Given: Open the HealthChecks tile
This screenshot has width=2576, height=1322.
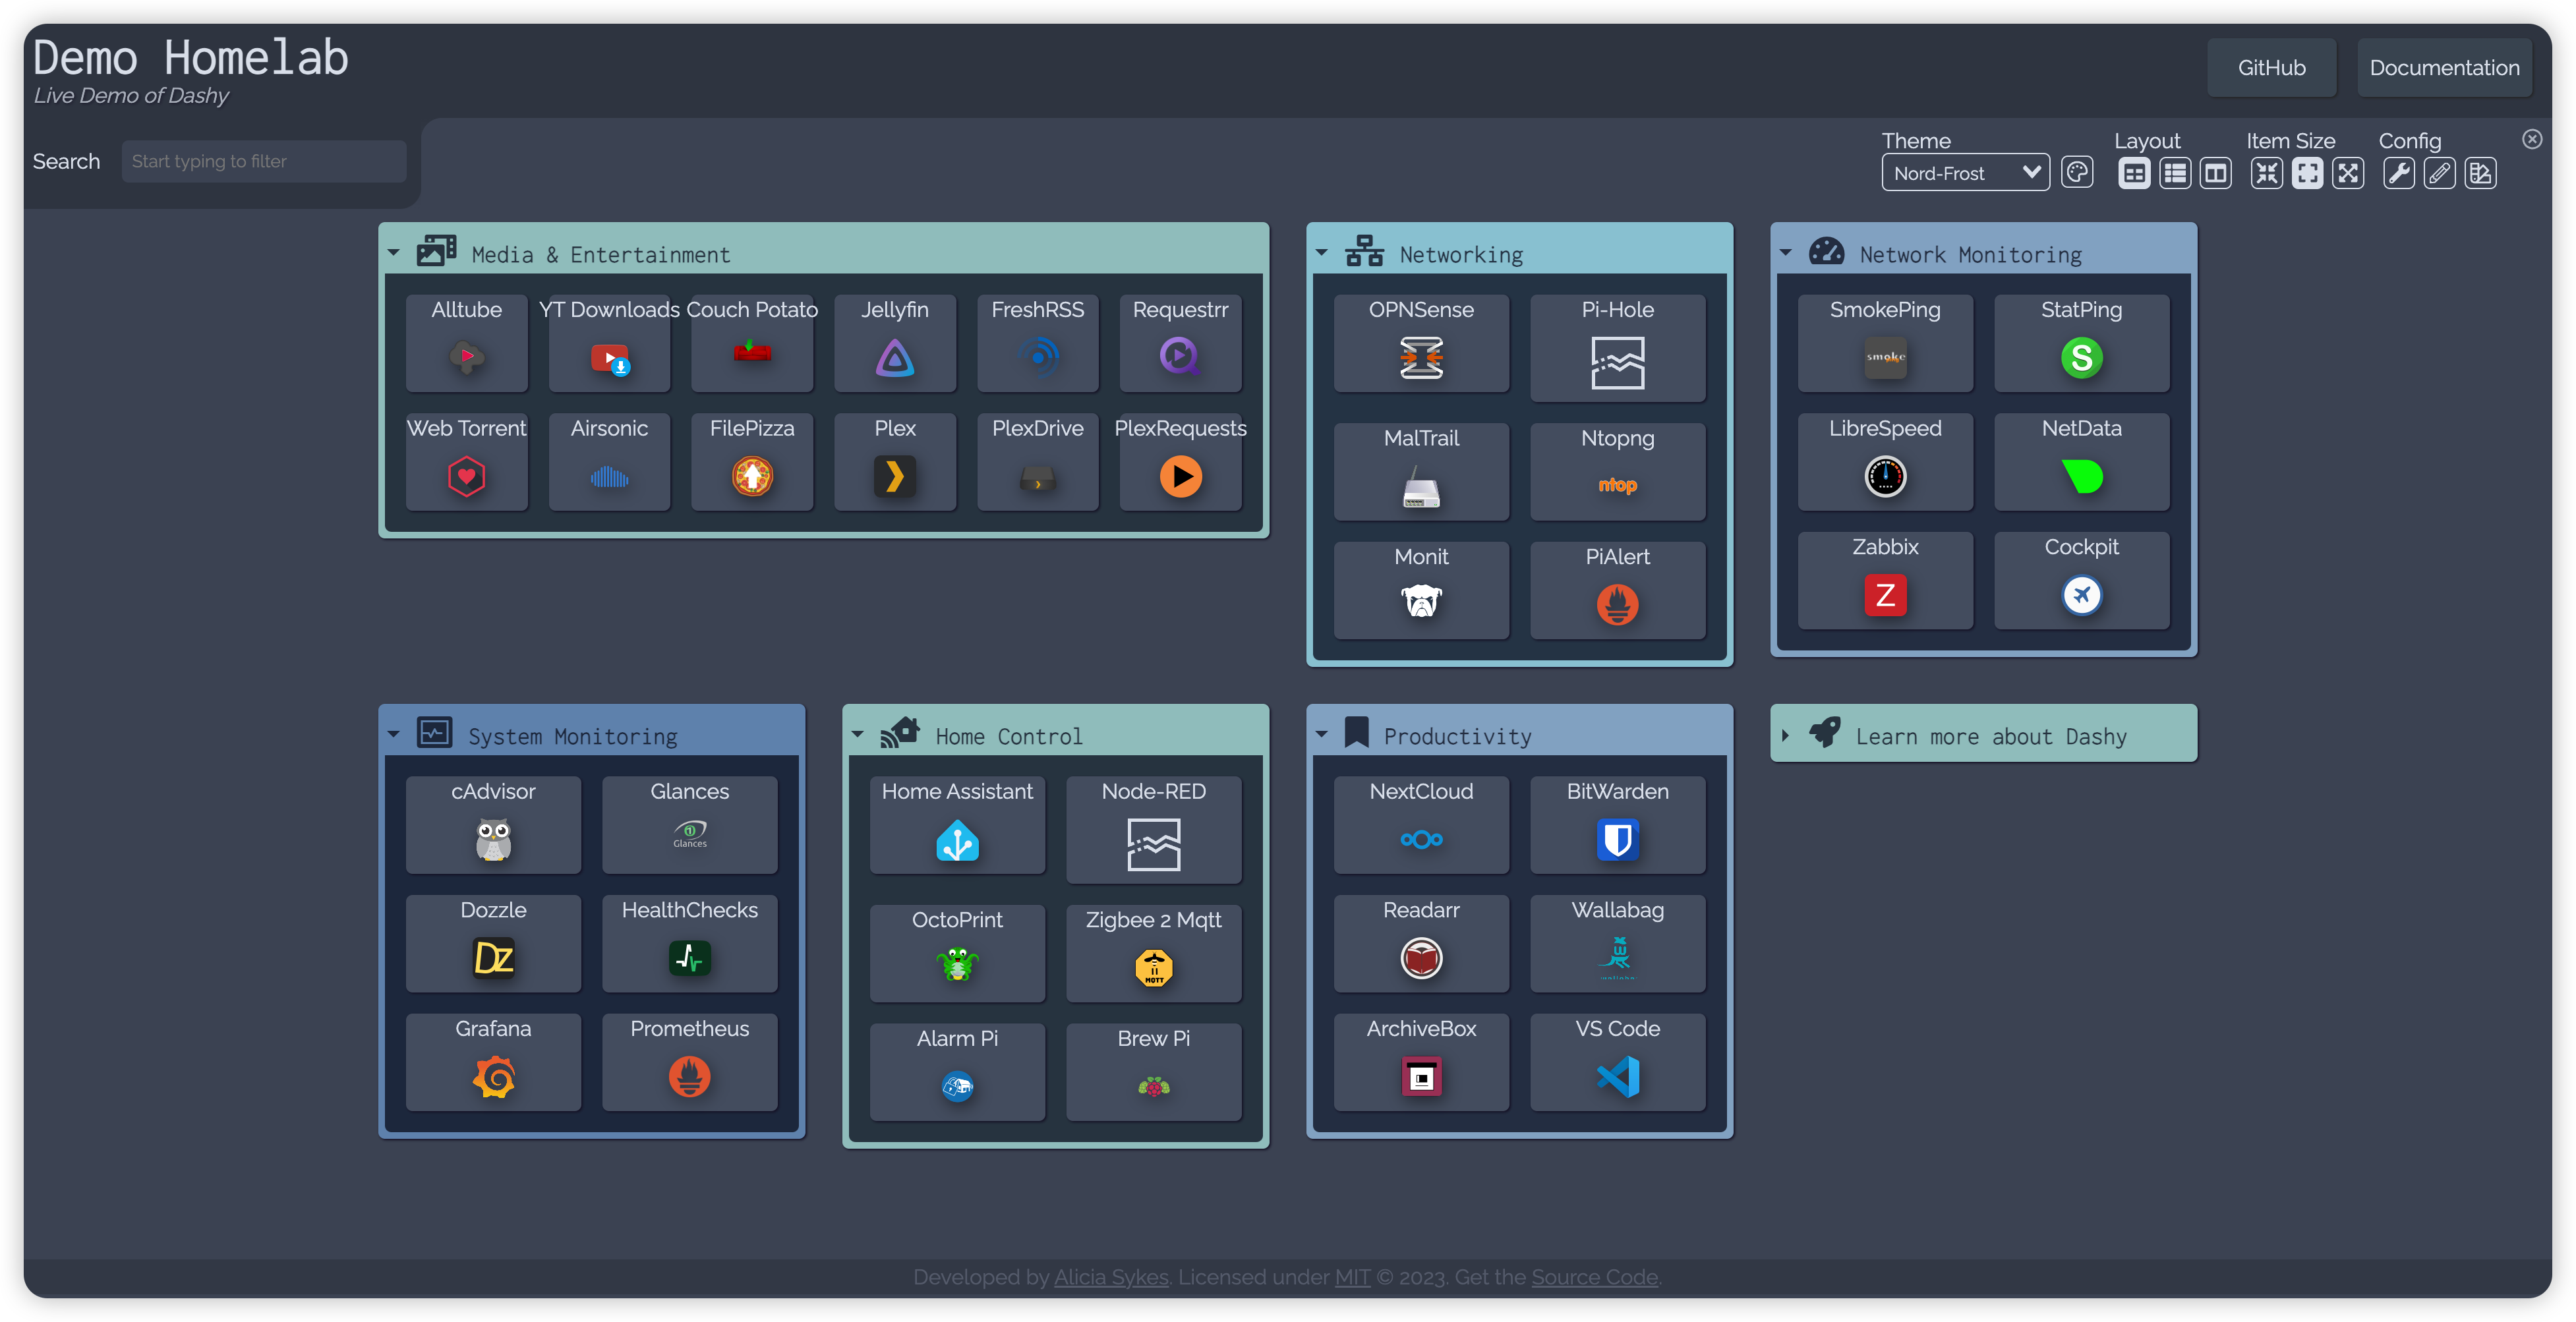Looking at the screenshot, I should [x=689, y=943].
